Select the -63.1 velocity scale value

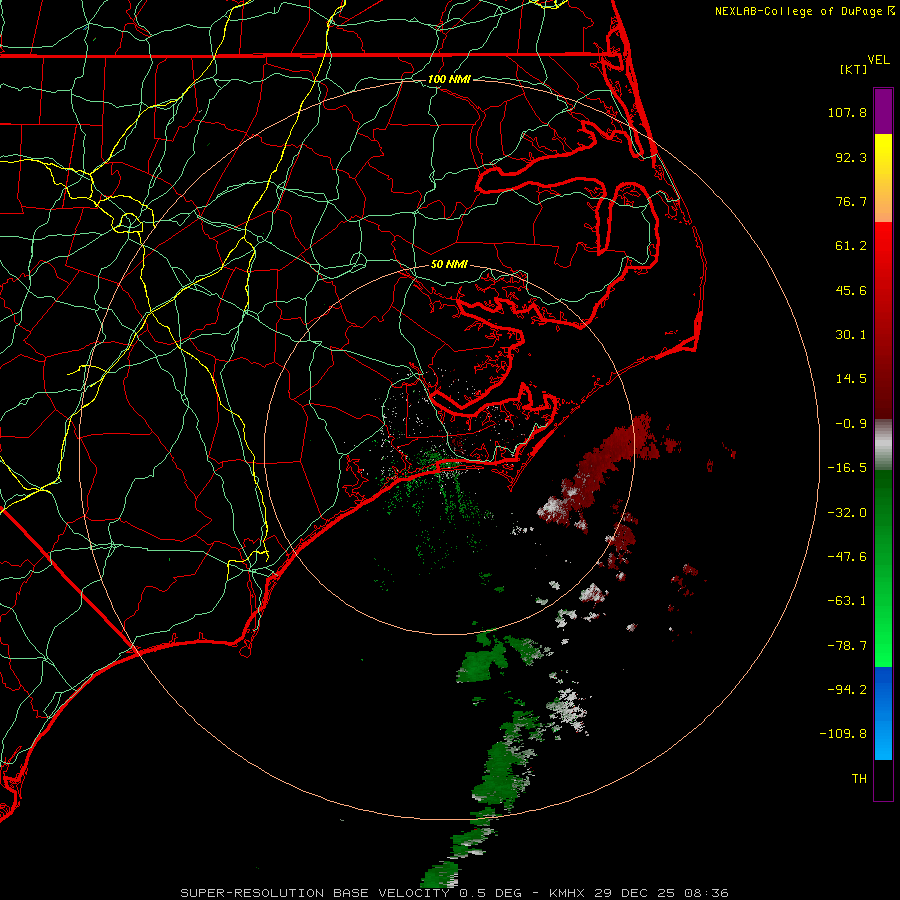click(x=847, y=601)
